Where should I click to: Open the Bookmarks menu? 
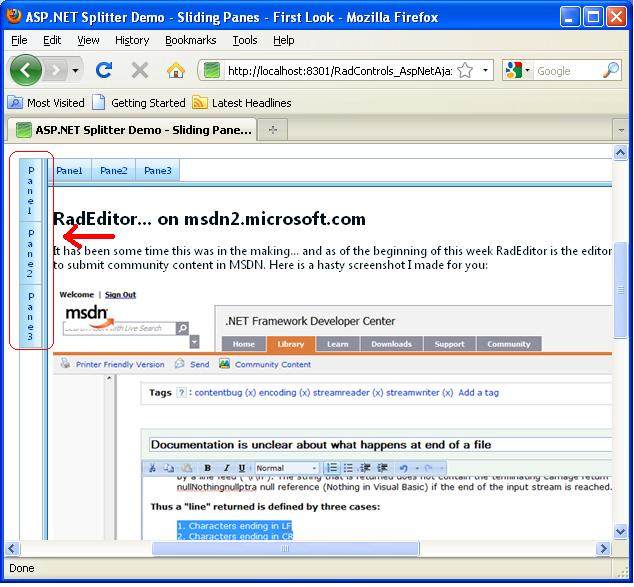190,40
